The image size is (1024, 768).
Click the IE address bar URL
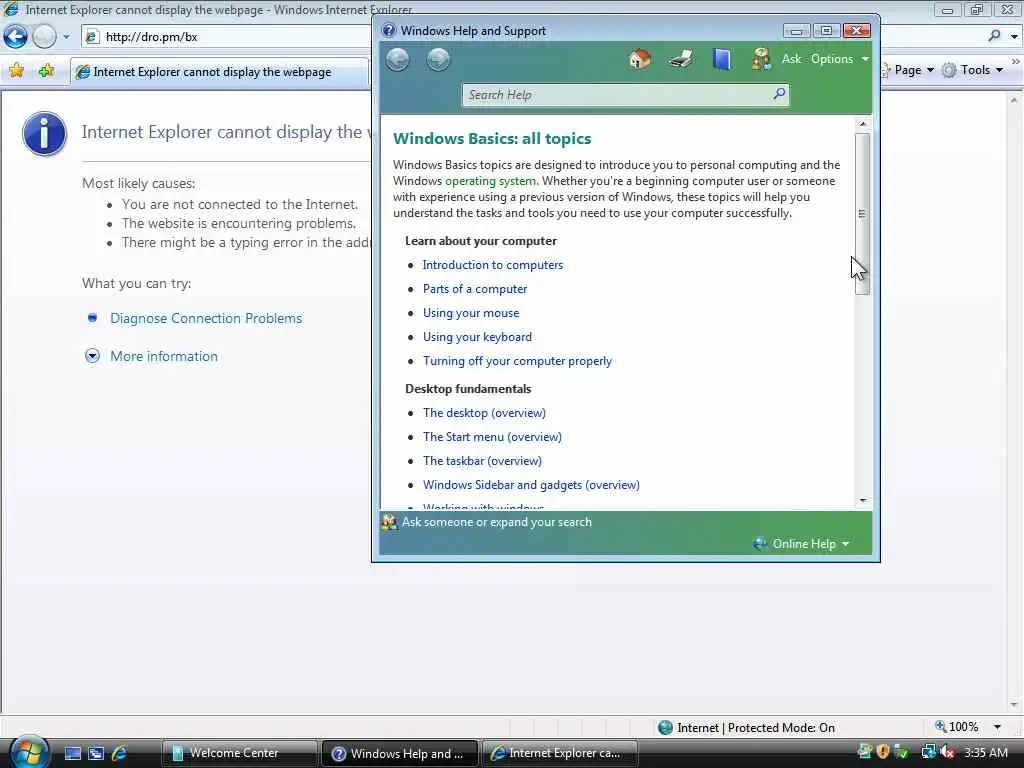(x=152, y=37)
